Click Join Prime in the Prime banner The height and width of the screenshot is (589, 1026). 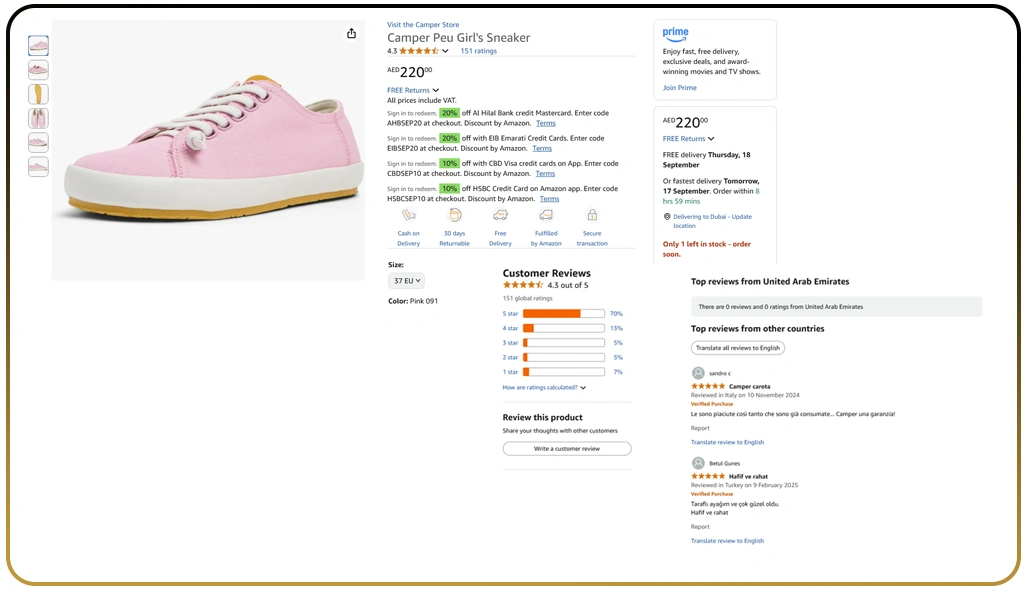pyautogui.click(x=679, y=87)
